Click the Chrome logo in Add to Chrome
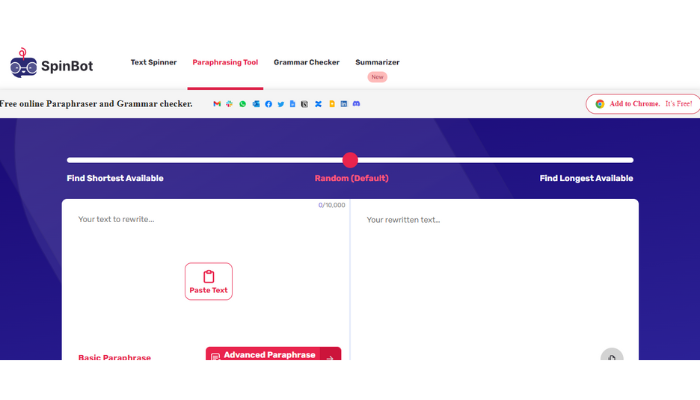This screenshot has width=700, height=400. 600,104
